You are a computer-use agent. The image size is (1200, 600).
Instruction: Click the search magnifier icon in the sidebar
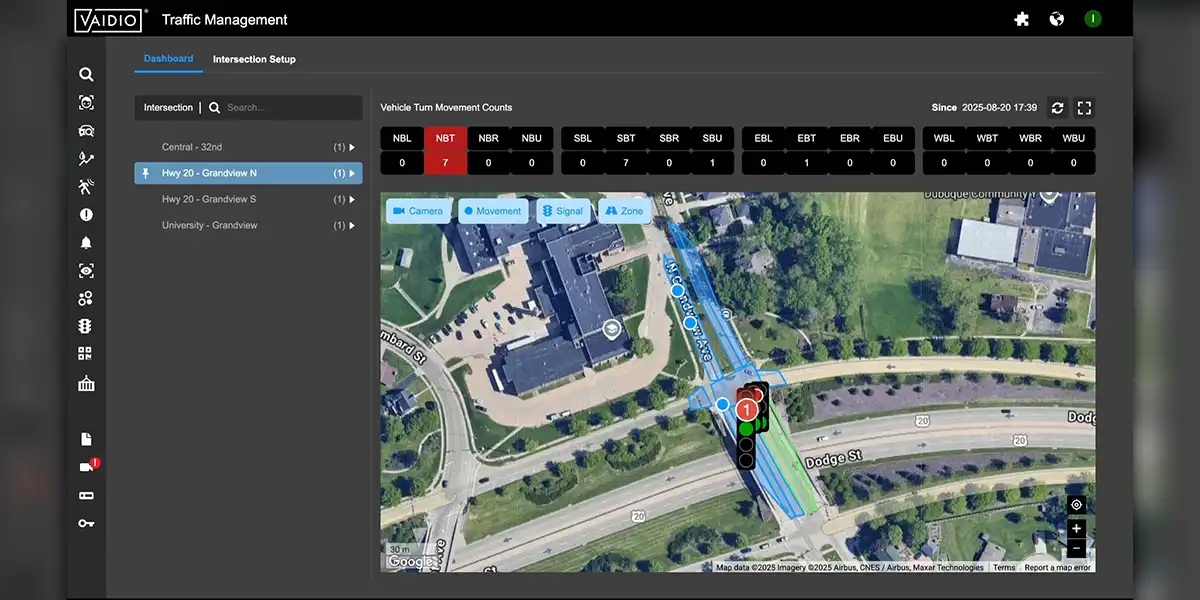(x=86, y=74)
